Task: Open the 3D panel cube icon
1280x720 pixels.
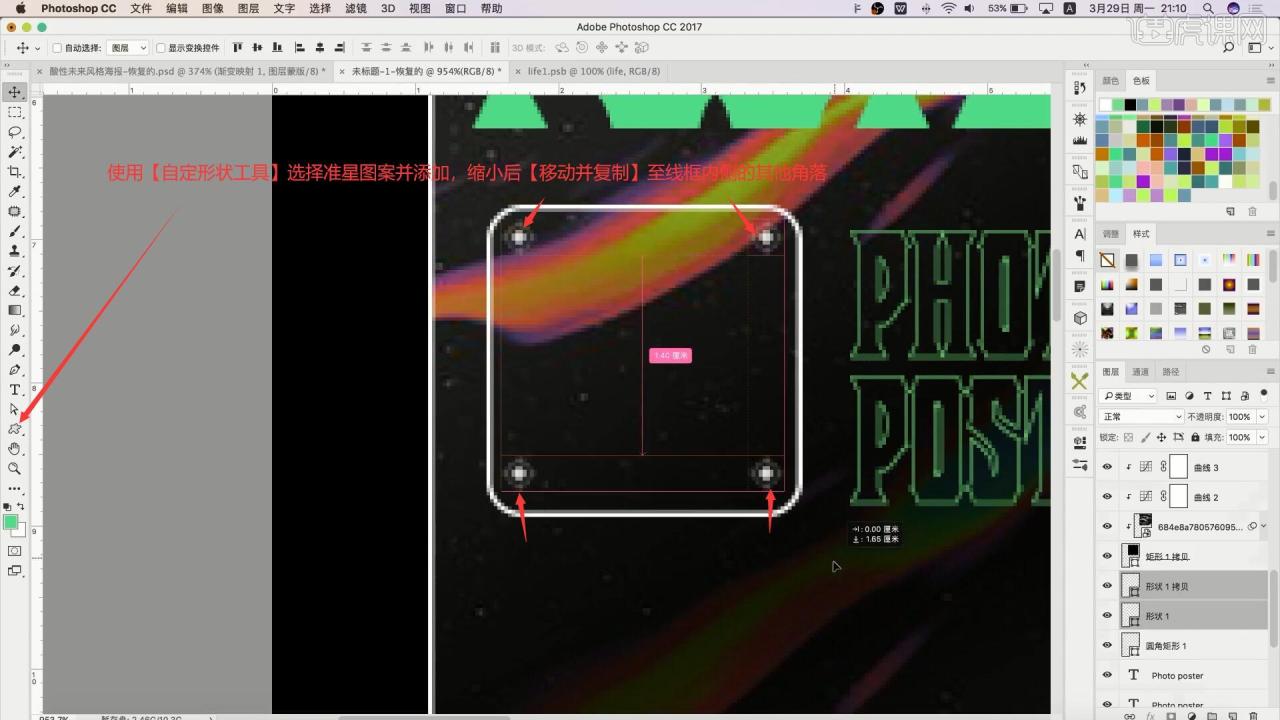Action: click(1079, 317)
